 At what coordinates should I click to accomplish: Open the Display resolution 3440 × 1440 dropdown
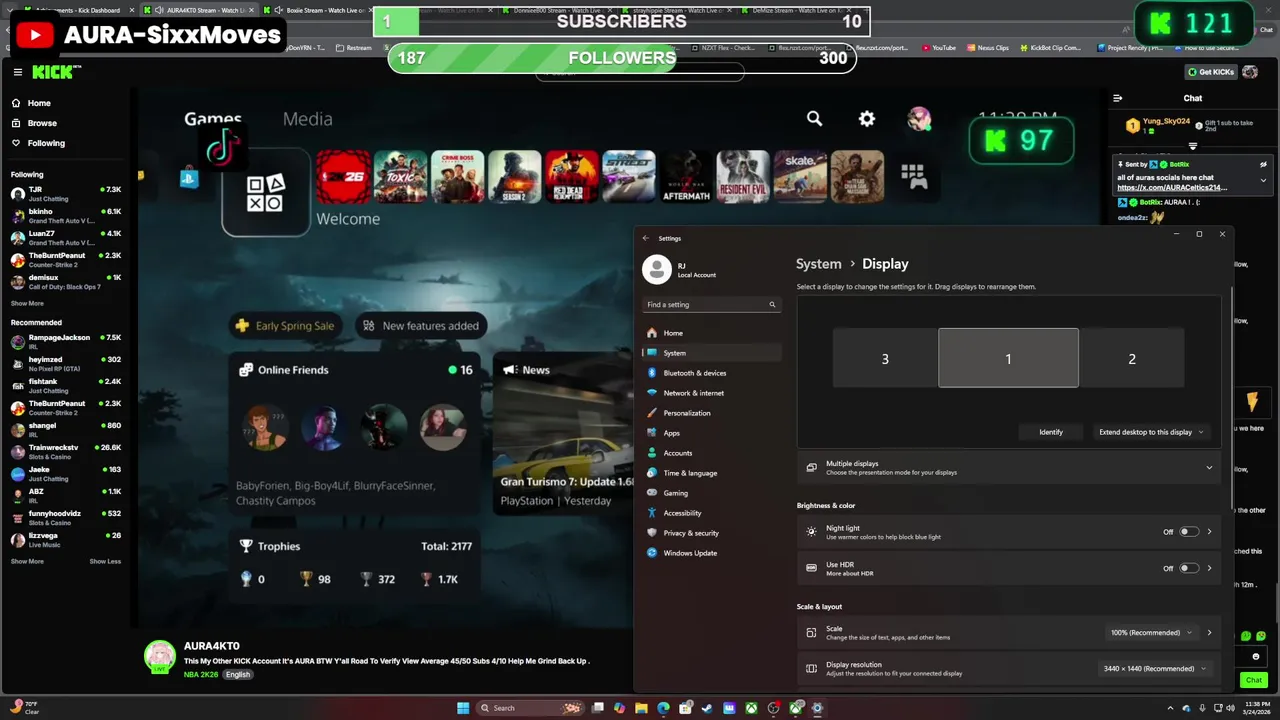click(1154, 668)
